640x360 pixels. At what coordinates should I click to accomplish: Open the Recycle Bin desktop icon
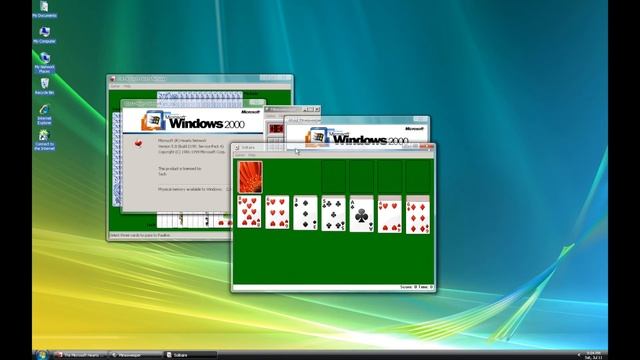point(44,86)
